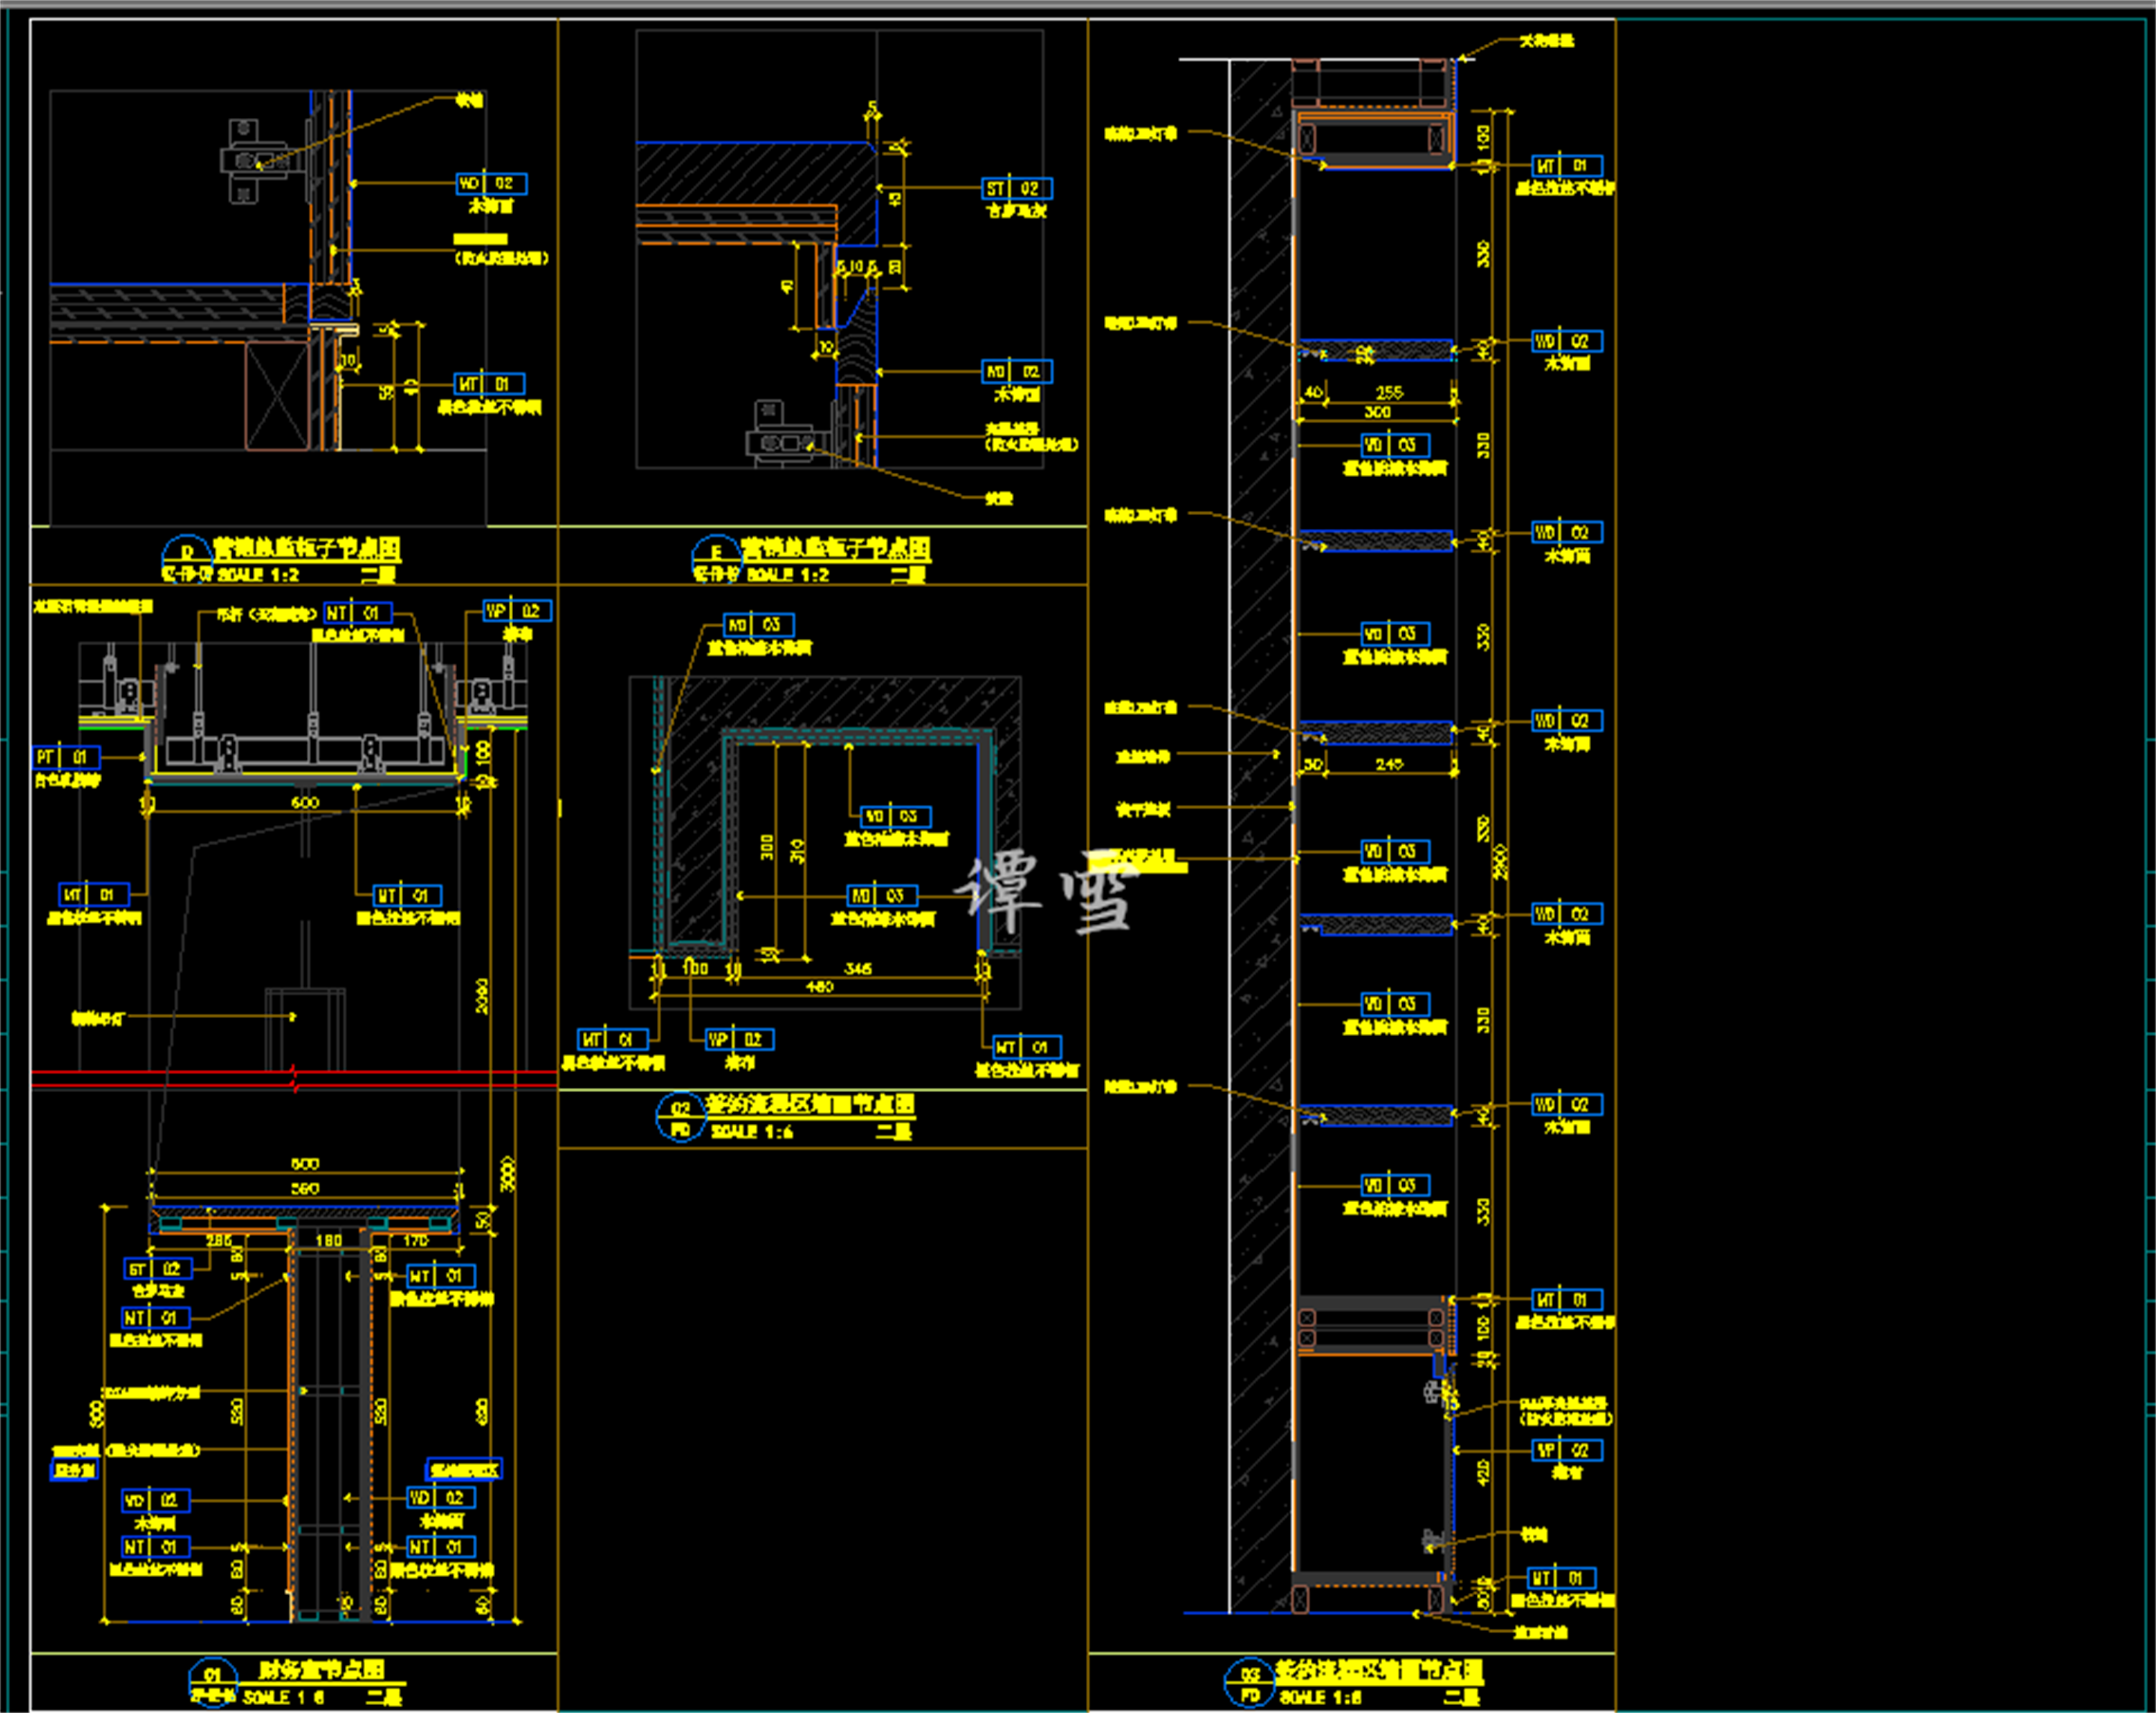
Task: Click the WP 02 tag above ceiling detail
Action: pos(516,611)
